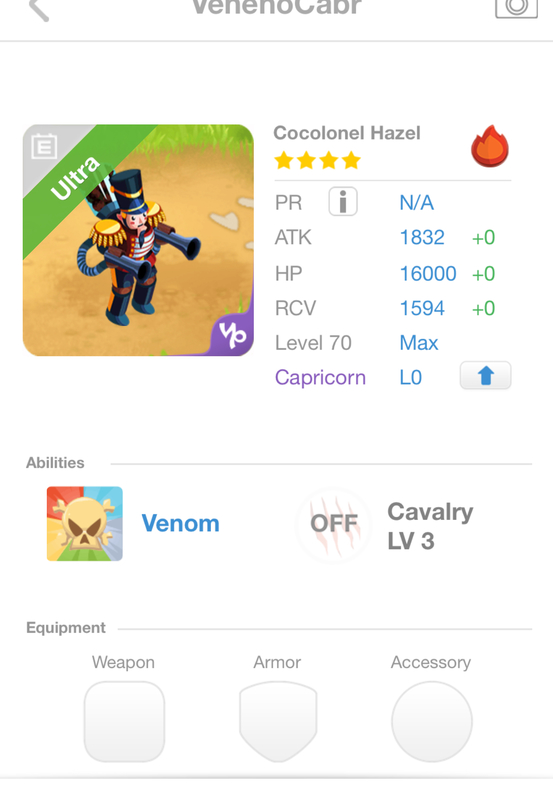
Task: Open the Venom ability link
Action: coord(181,523)
